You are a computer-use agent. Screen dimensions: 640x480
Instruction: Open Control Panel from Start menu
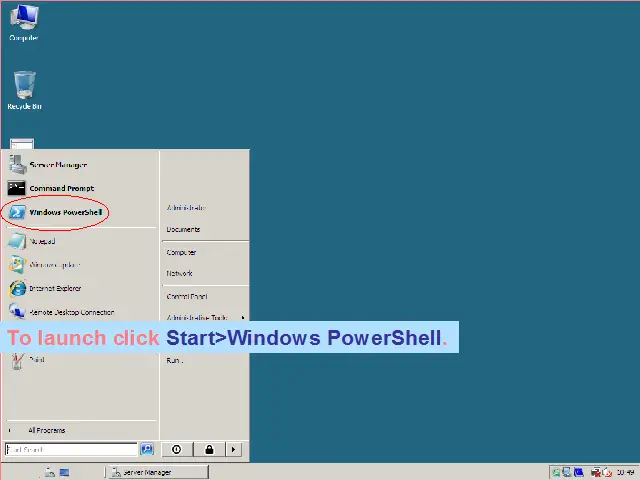pos(187,296)
